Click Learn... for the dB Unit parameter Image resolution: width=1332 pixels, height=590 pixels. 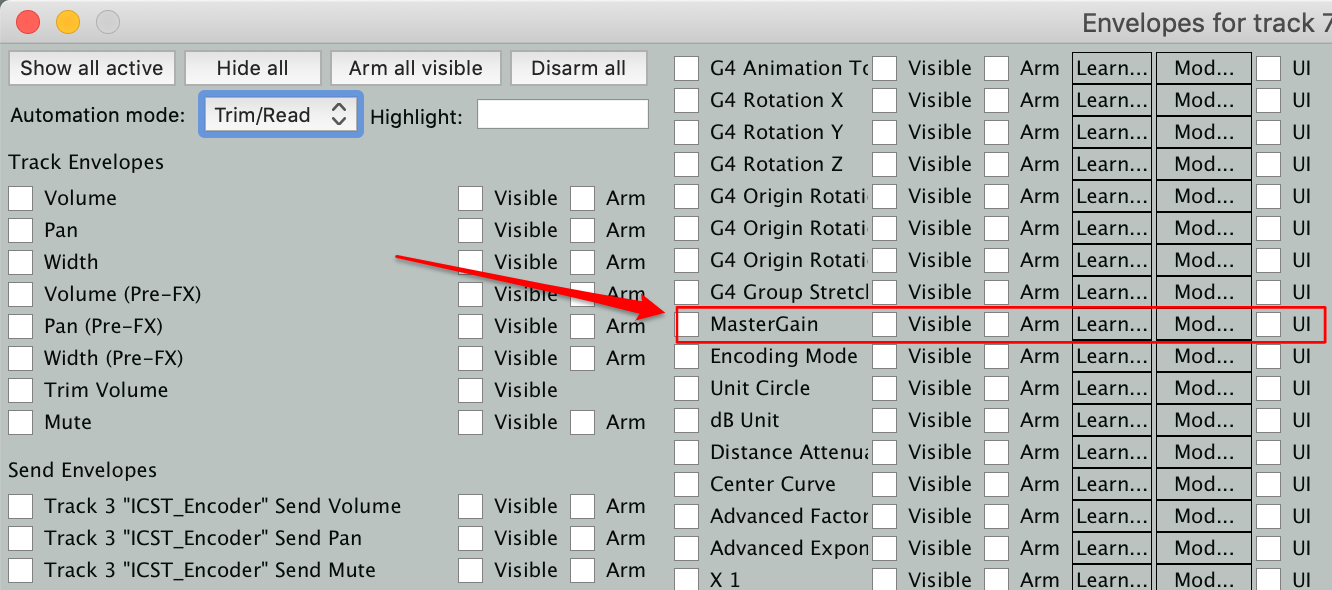click(1111, 420)
